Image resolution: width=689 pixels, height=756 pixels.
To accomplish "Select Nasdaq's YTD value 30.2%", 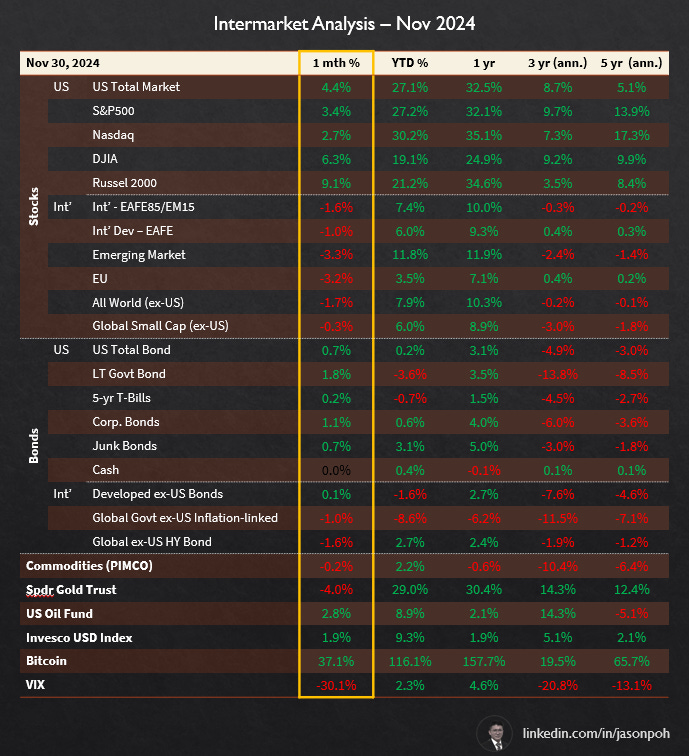I will coord(410,135).
